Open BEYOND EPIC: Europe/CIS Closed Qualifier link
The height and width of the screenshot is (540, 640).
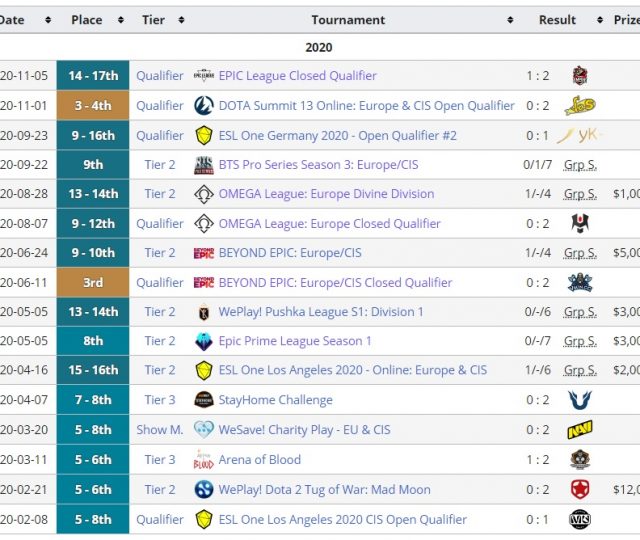335,283
